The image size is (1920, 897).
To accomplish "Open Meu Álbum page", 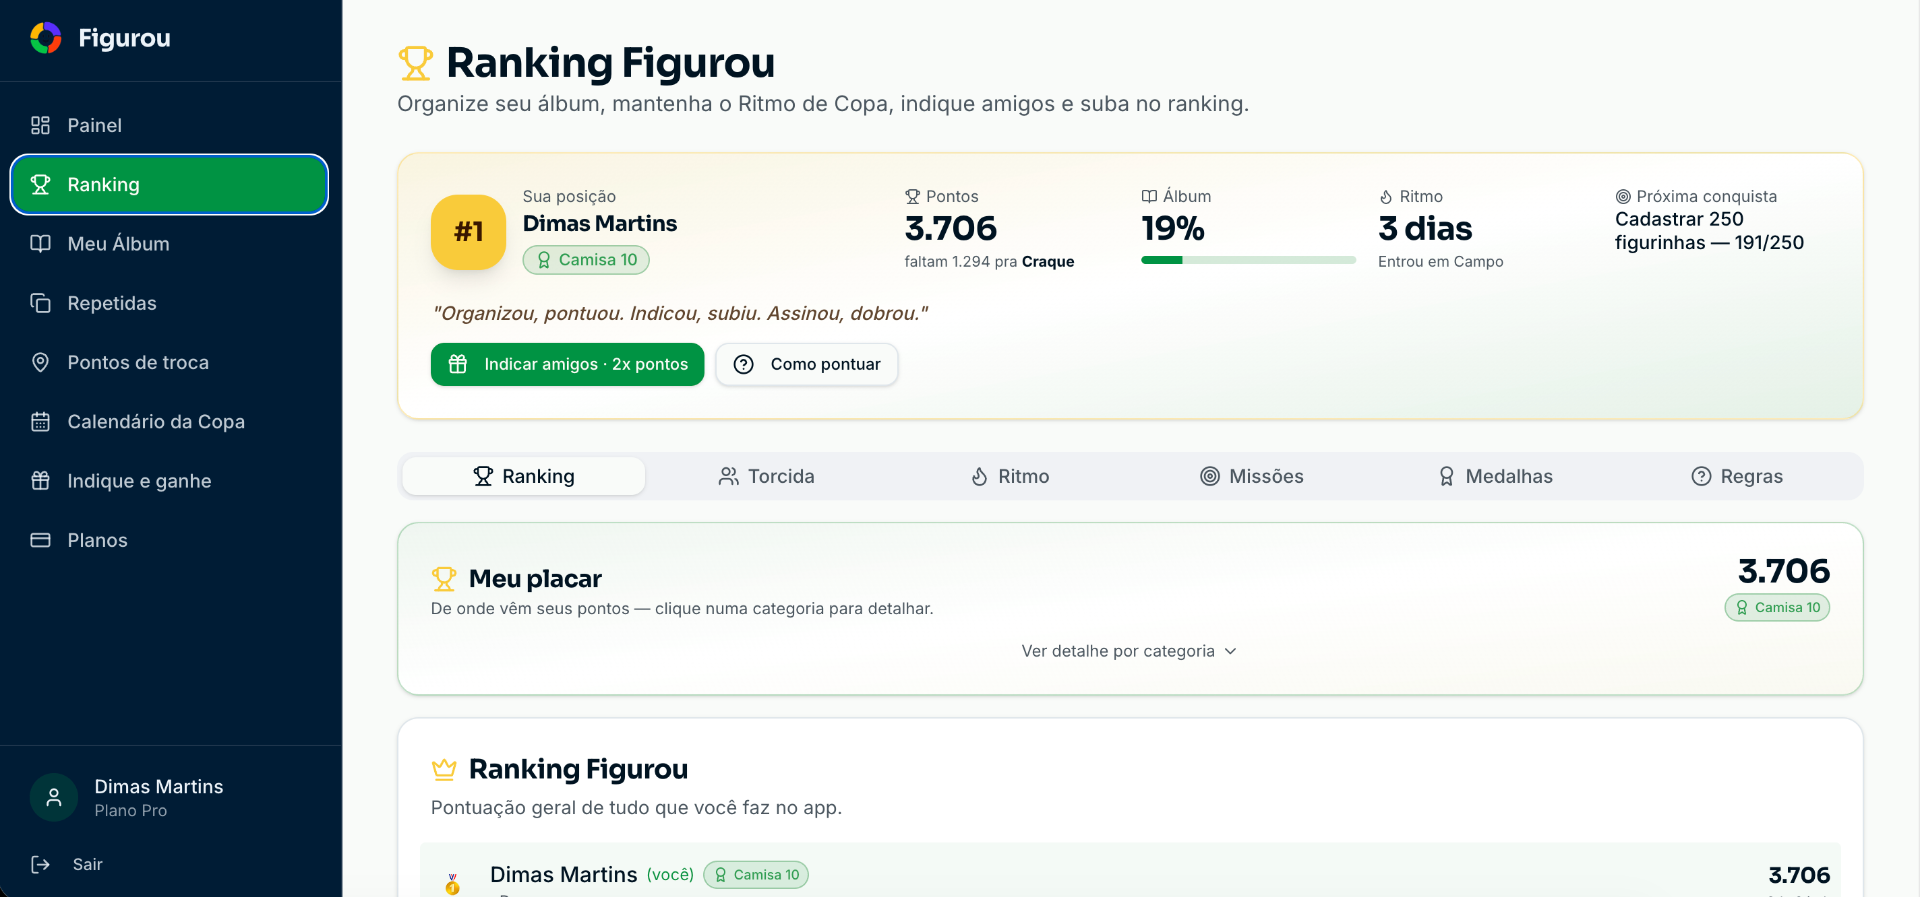I will click(169, 244).
